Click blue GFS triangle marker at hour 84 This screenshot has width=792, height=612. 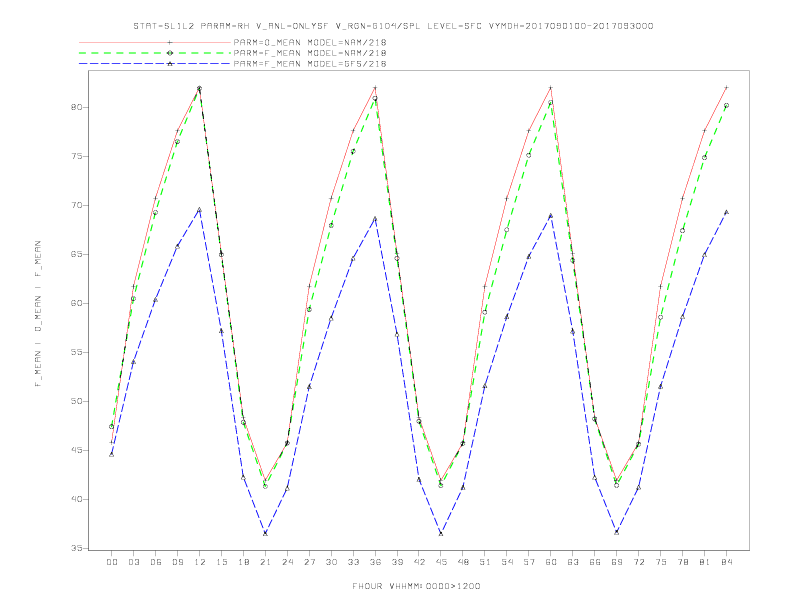[x=727, y=212]
